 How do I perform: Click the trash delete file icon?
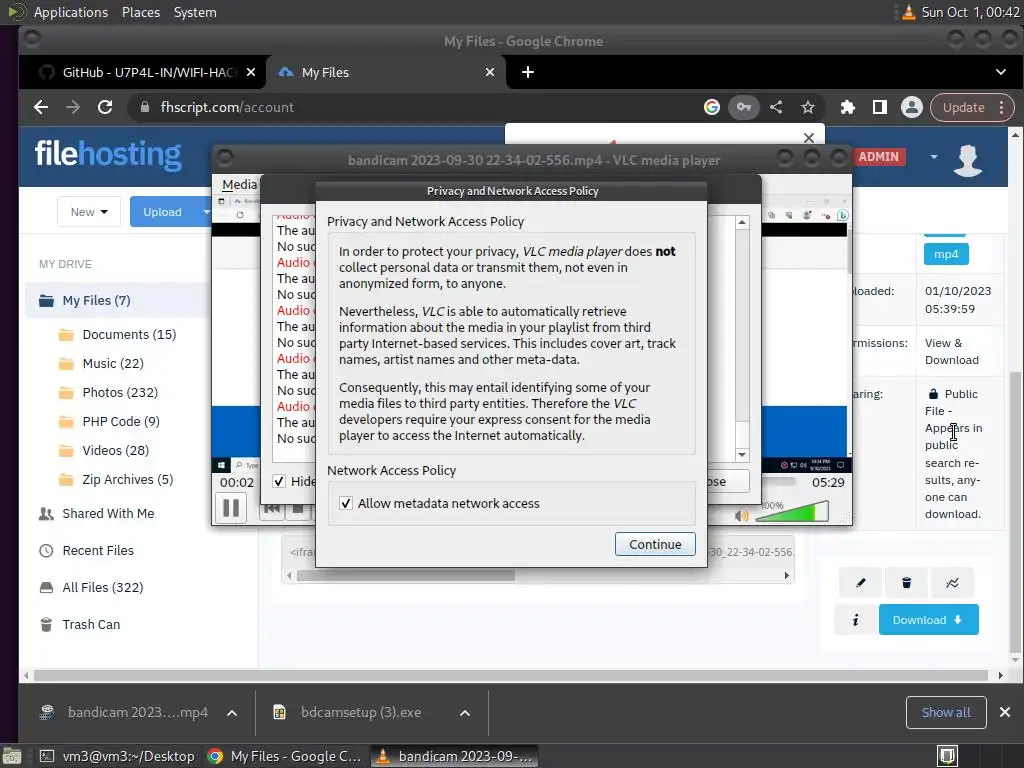point(906,583)
